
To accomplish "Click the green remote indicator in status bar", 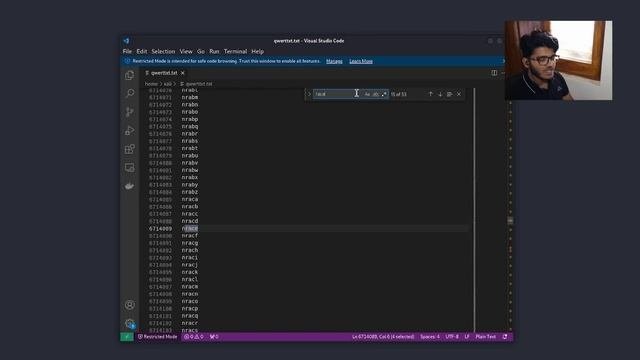I will point(127,337).
